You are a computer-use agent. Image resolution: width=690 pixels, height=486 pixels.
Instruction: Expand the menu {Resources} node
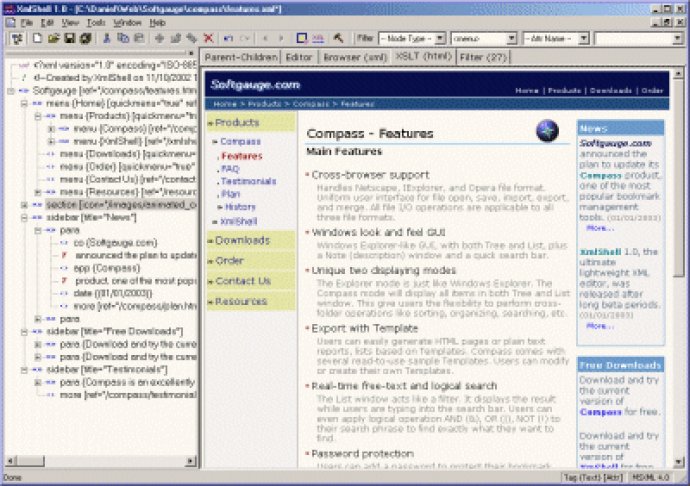(38, 192)
